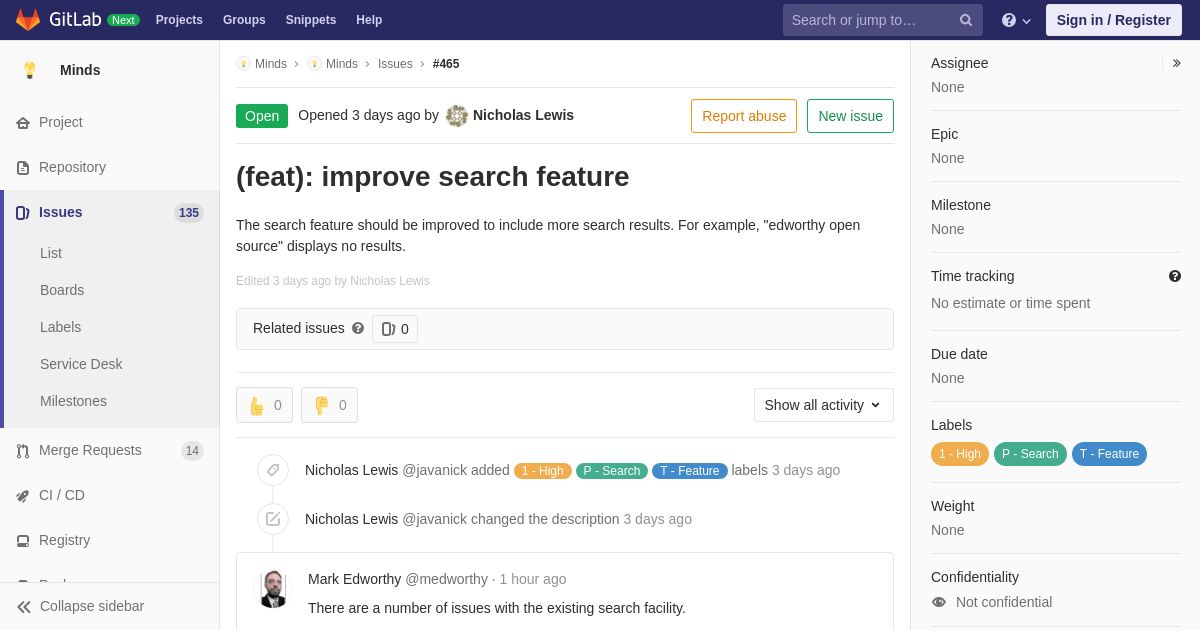Click first Minds breadcrumb bulb icon
Screen dimensions: 1200x630
[x=244, y=64]
